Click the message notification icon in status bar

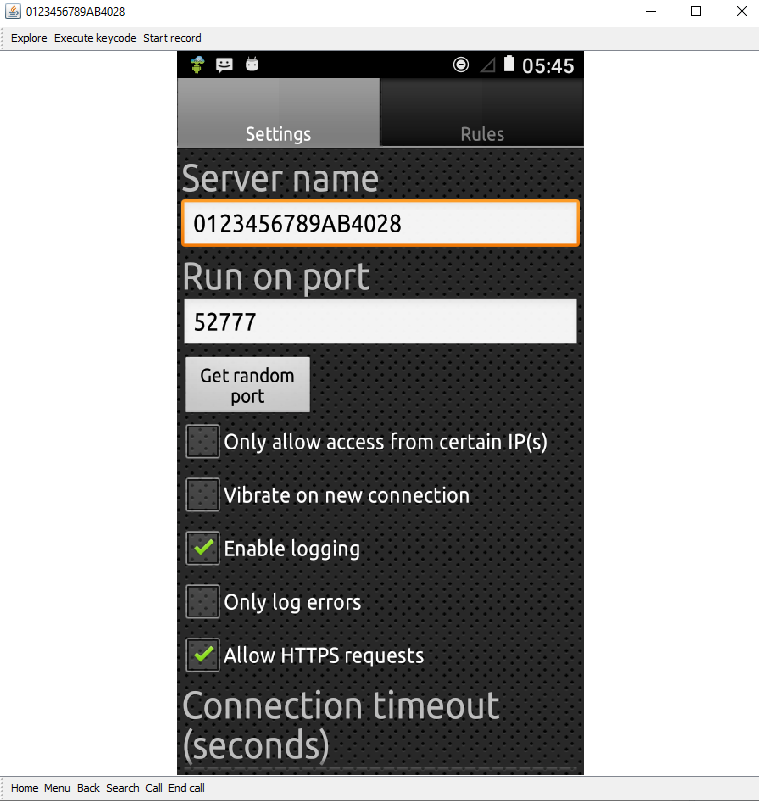224,65
